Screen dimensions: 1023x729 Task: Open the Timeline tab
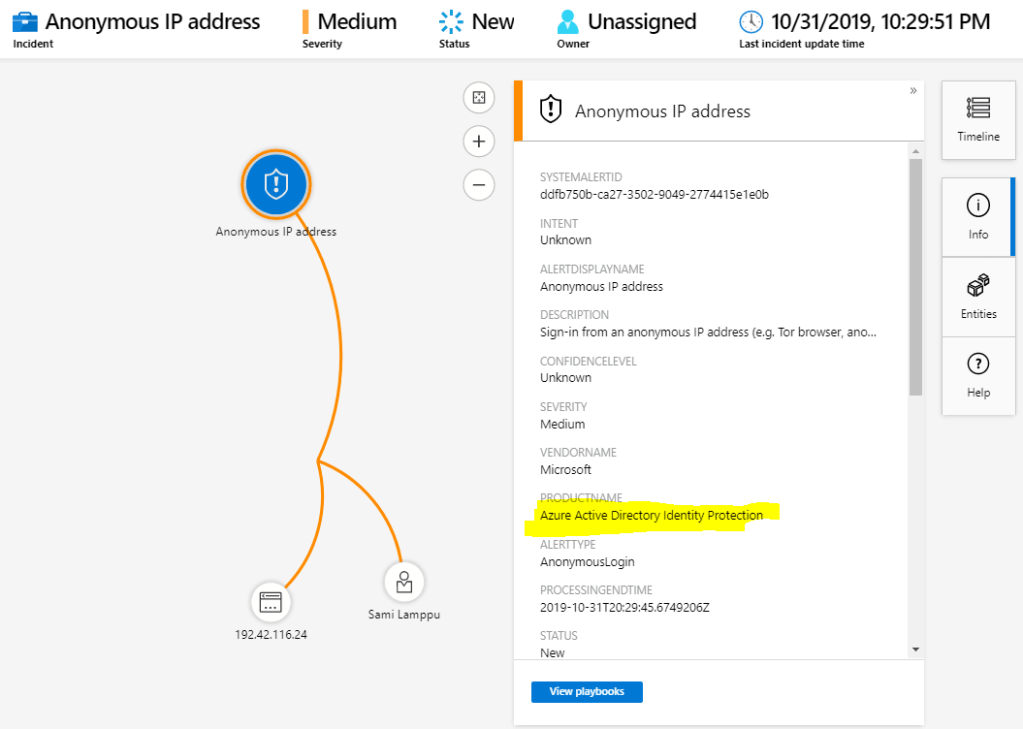coord(978,119)
